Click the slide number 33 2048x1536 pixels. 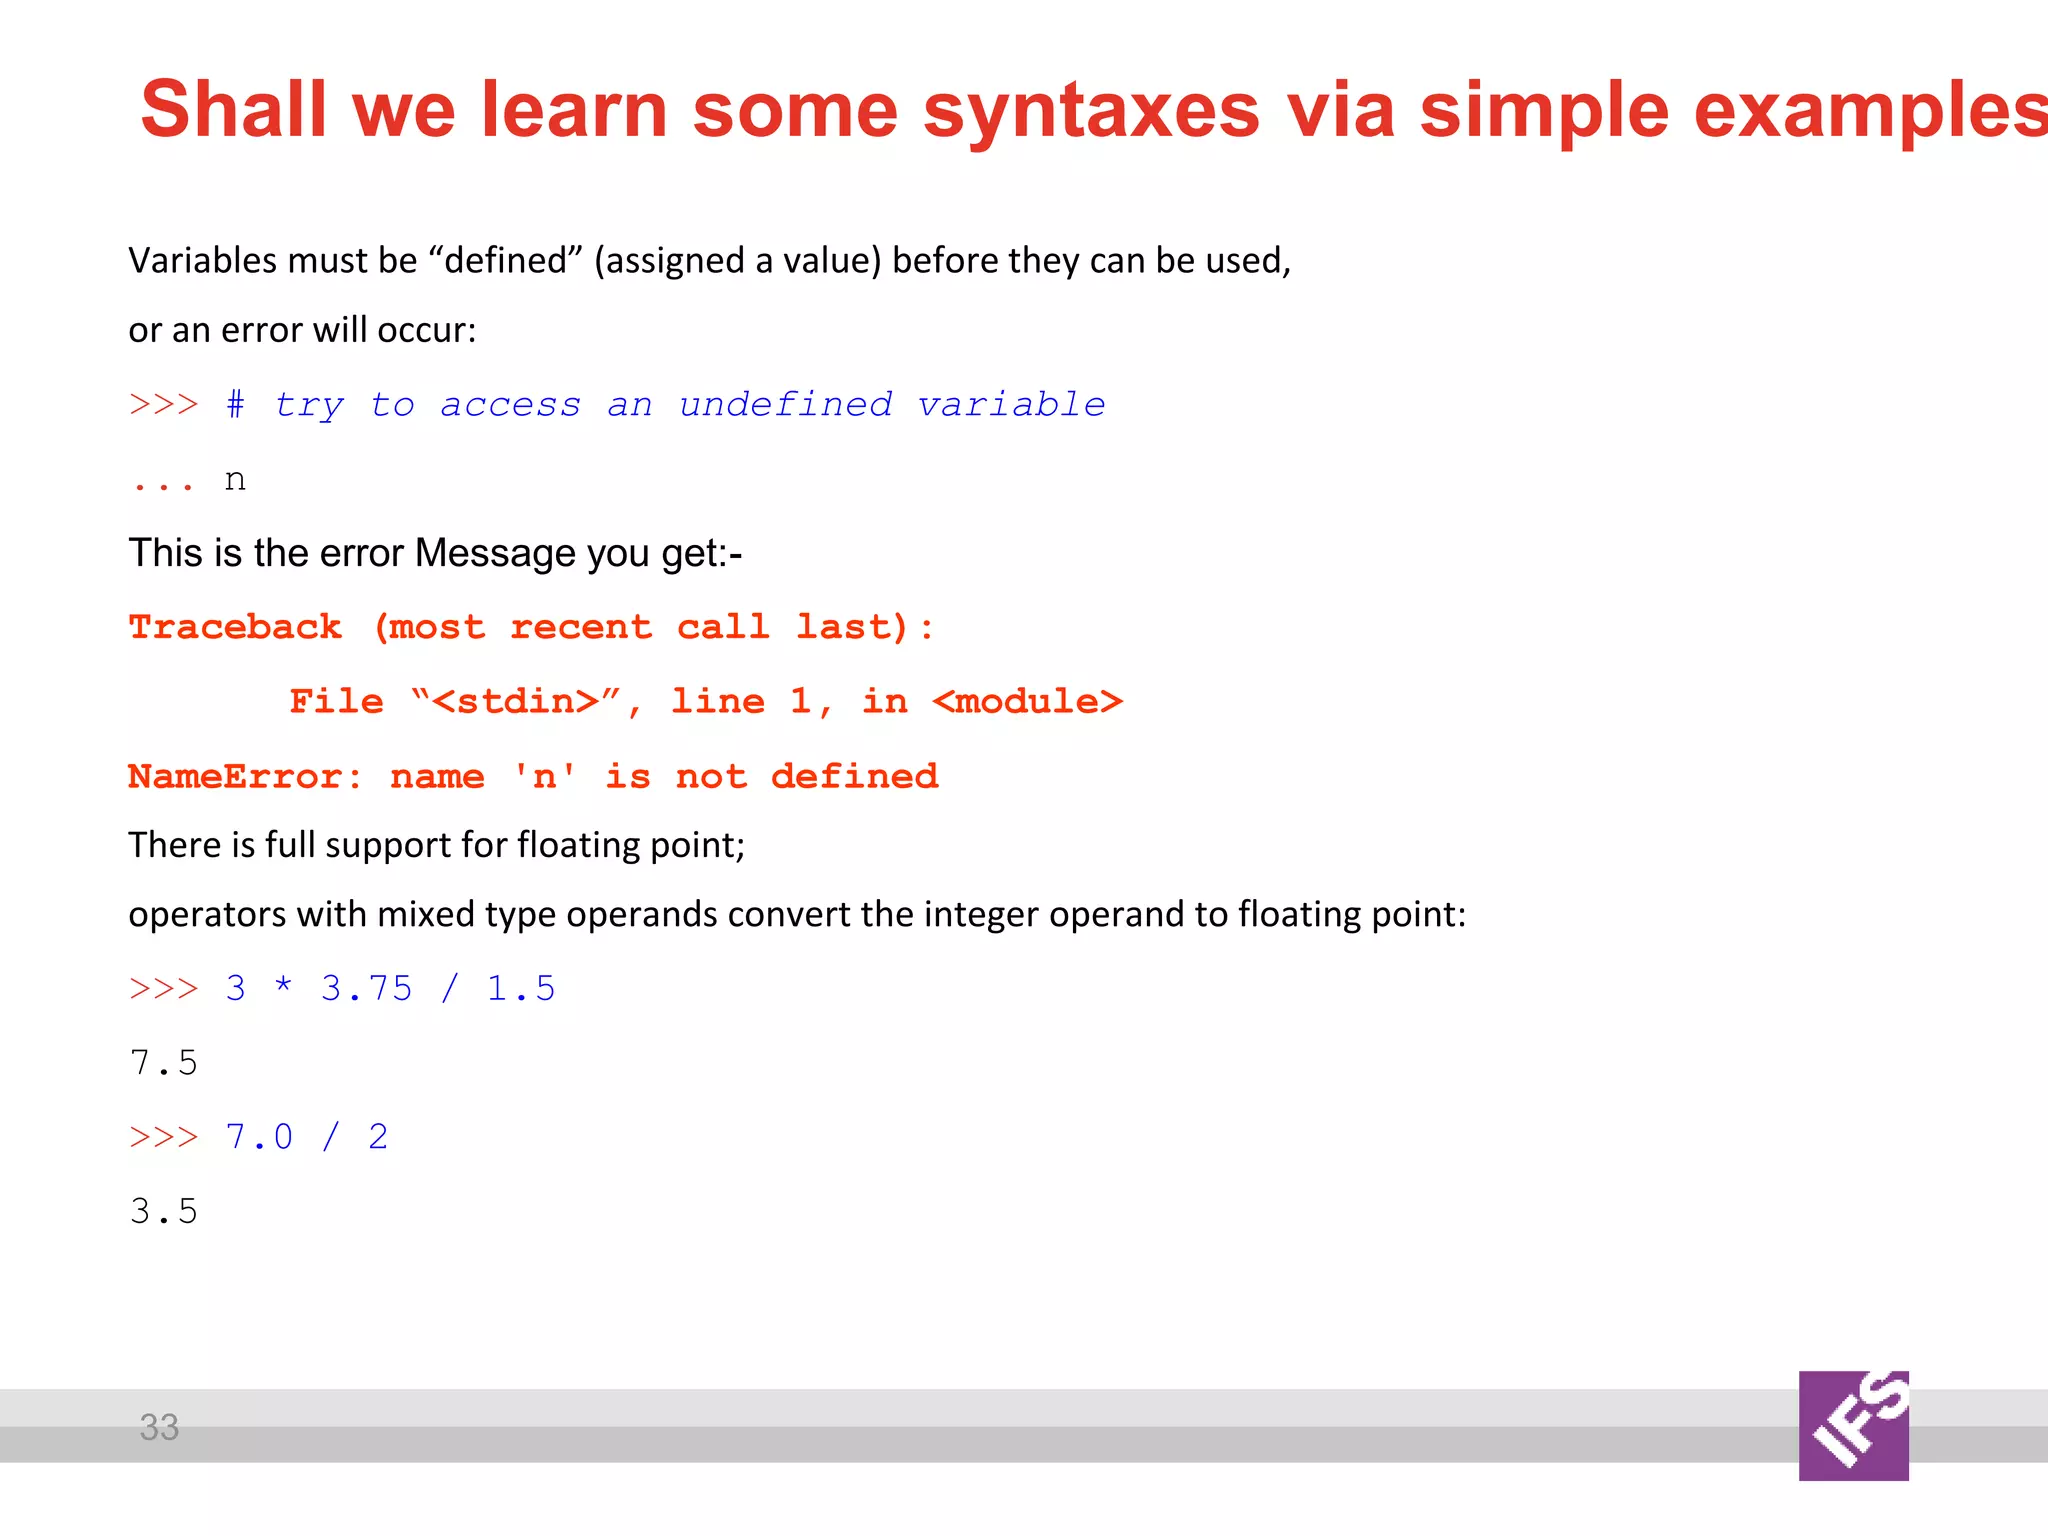click(159, 1427)
